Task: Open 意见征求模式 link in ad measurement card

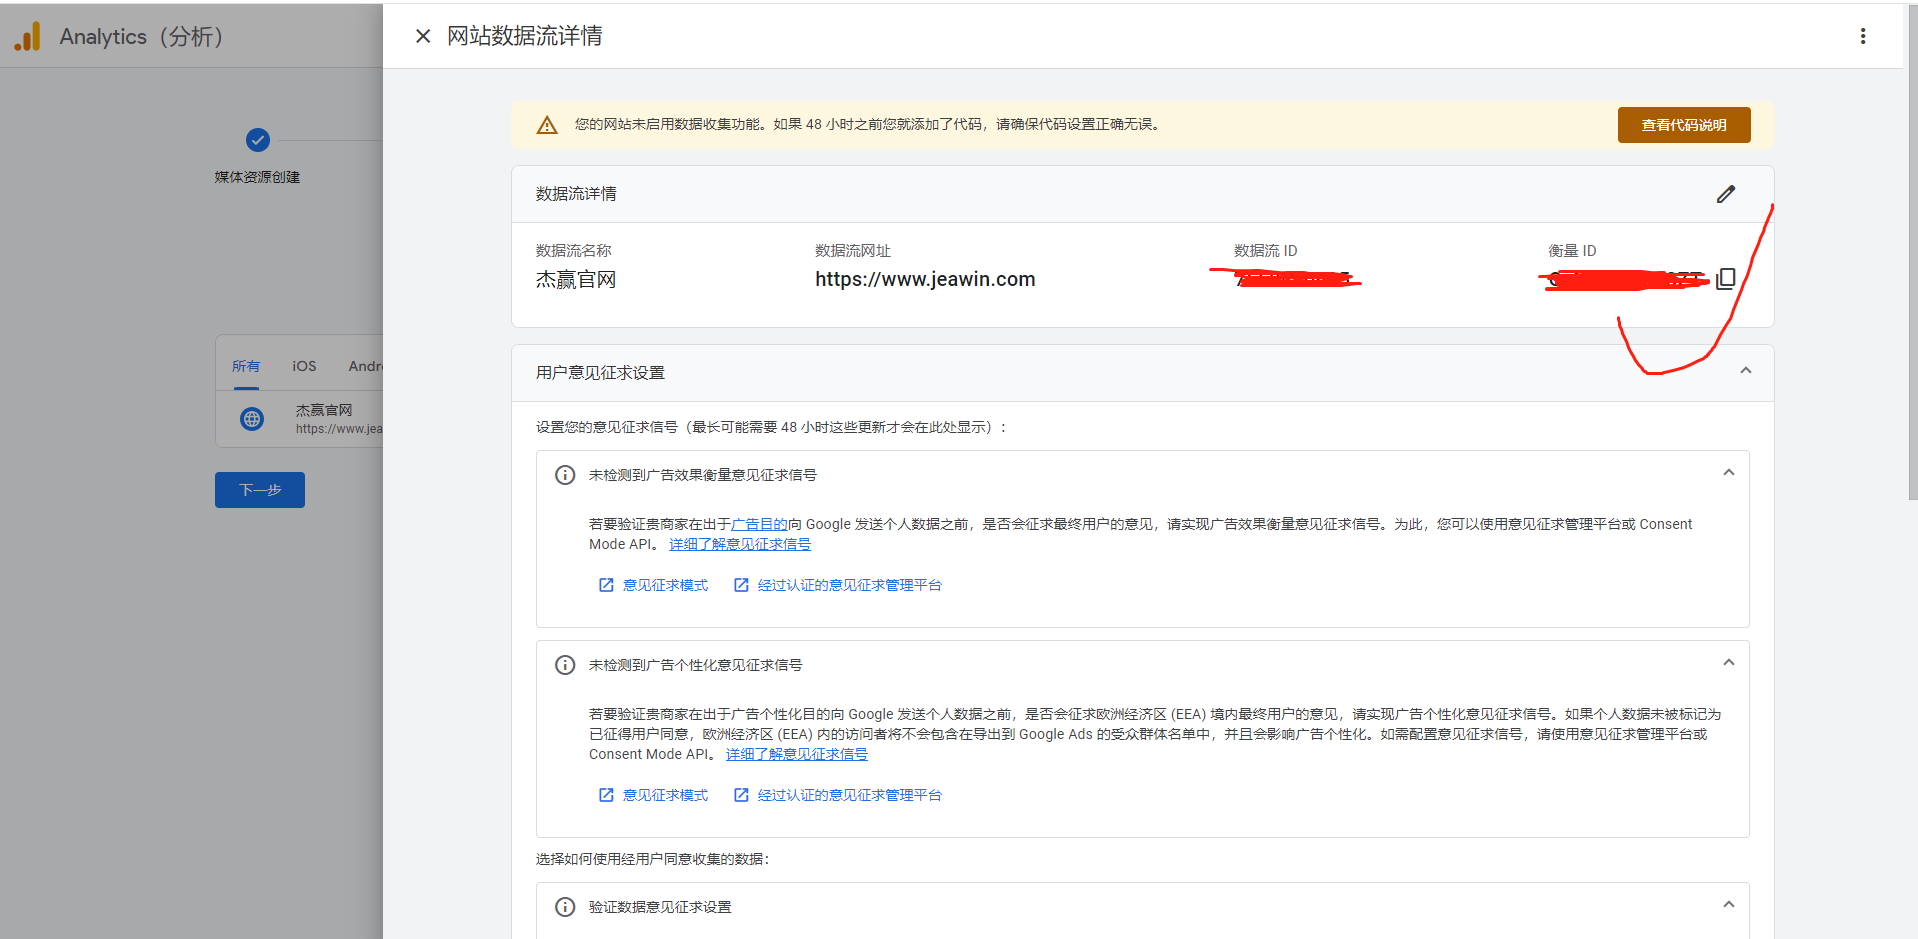Action: click(x=665, y=585)
